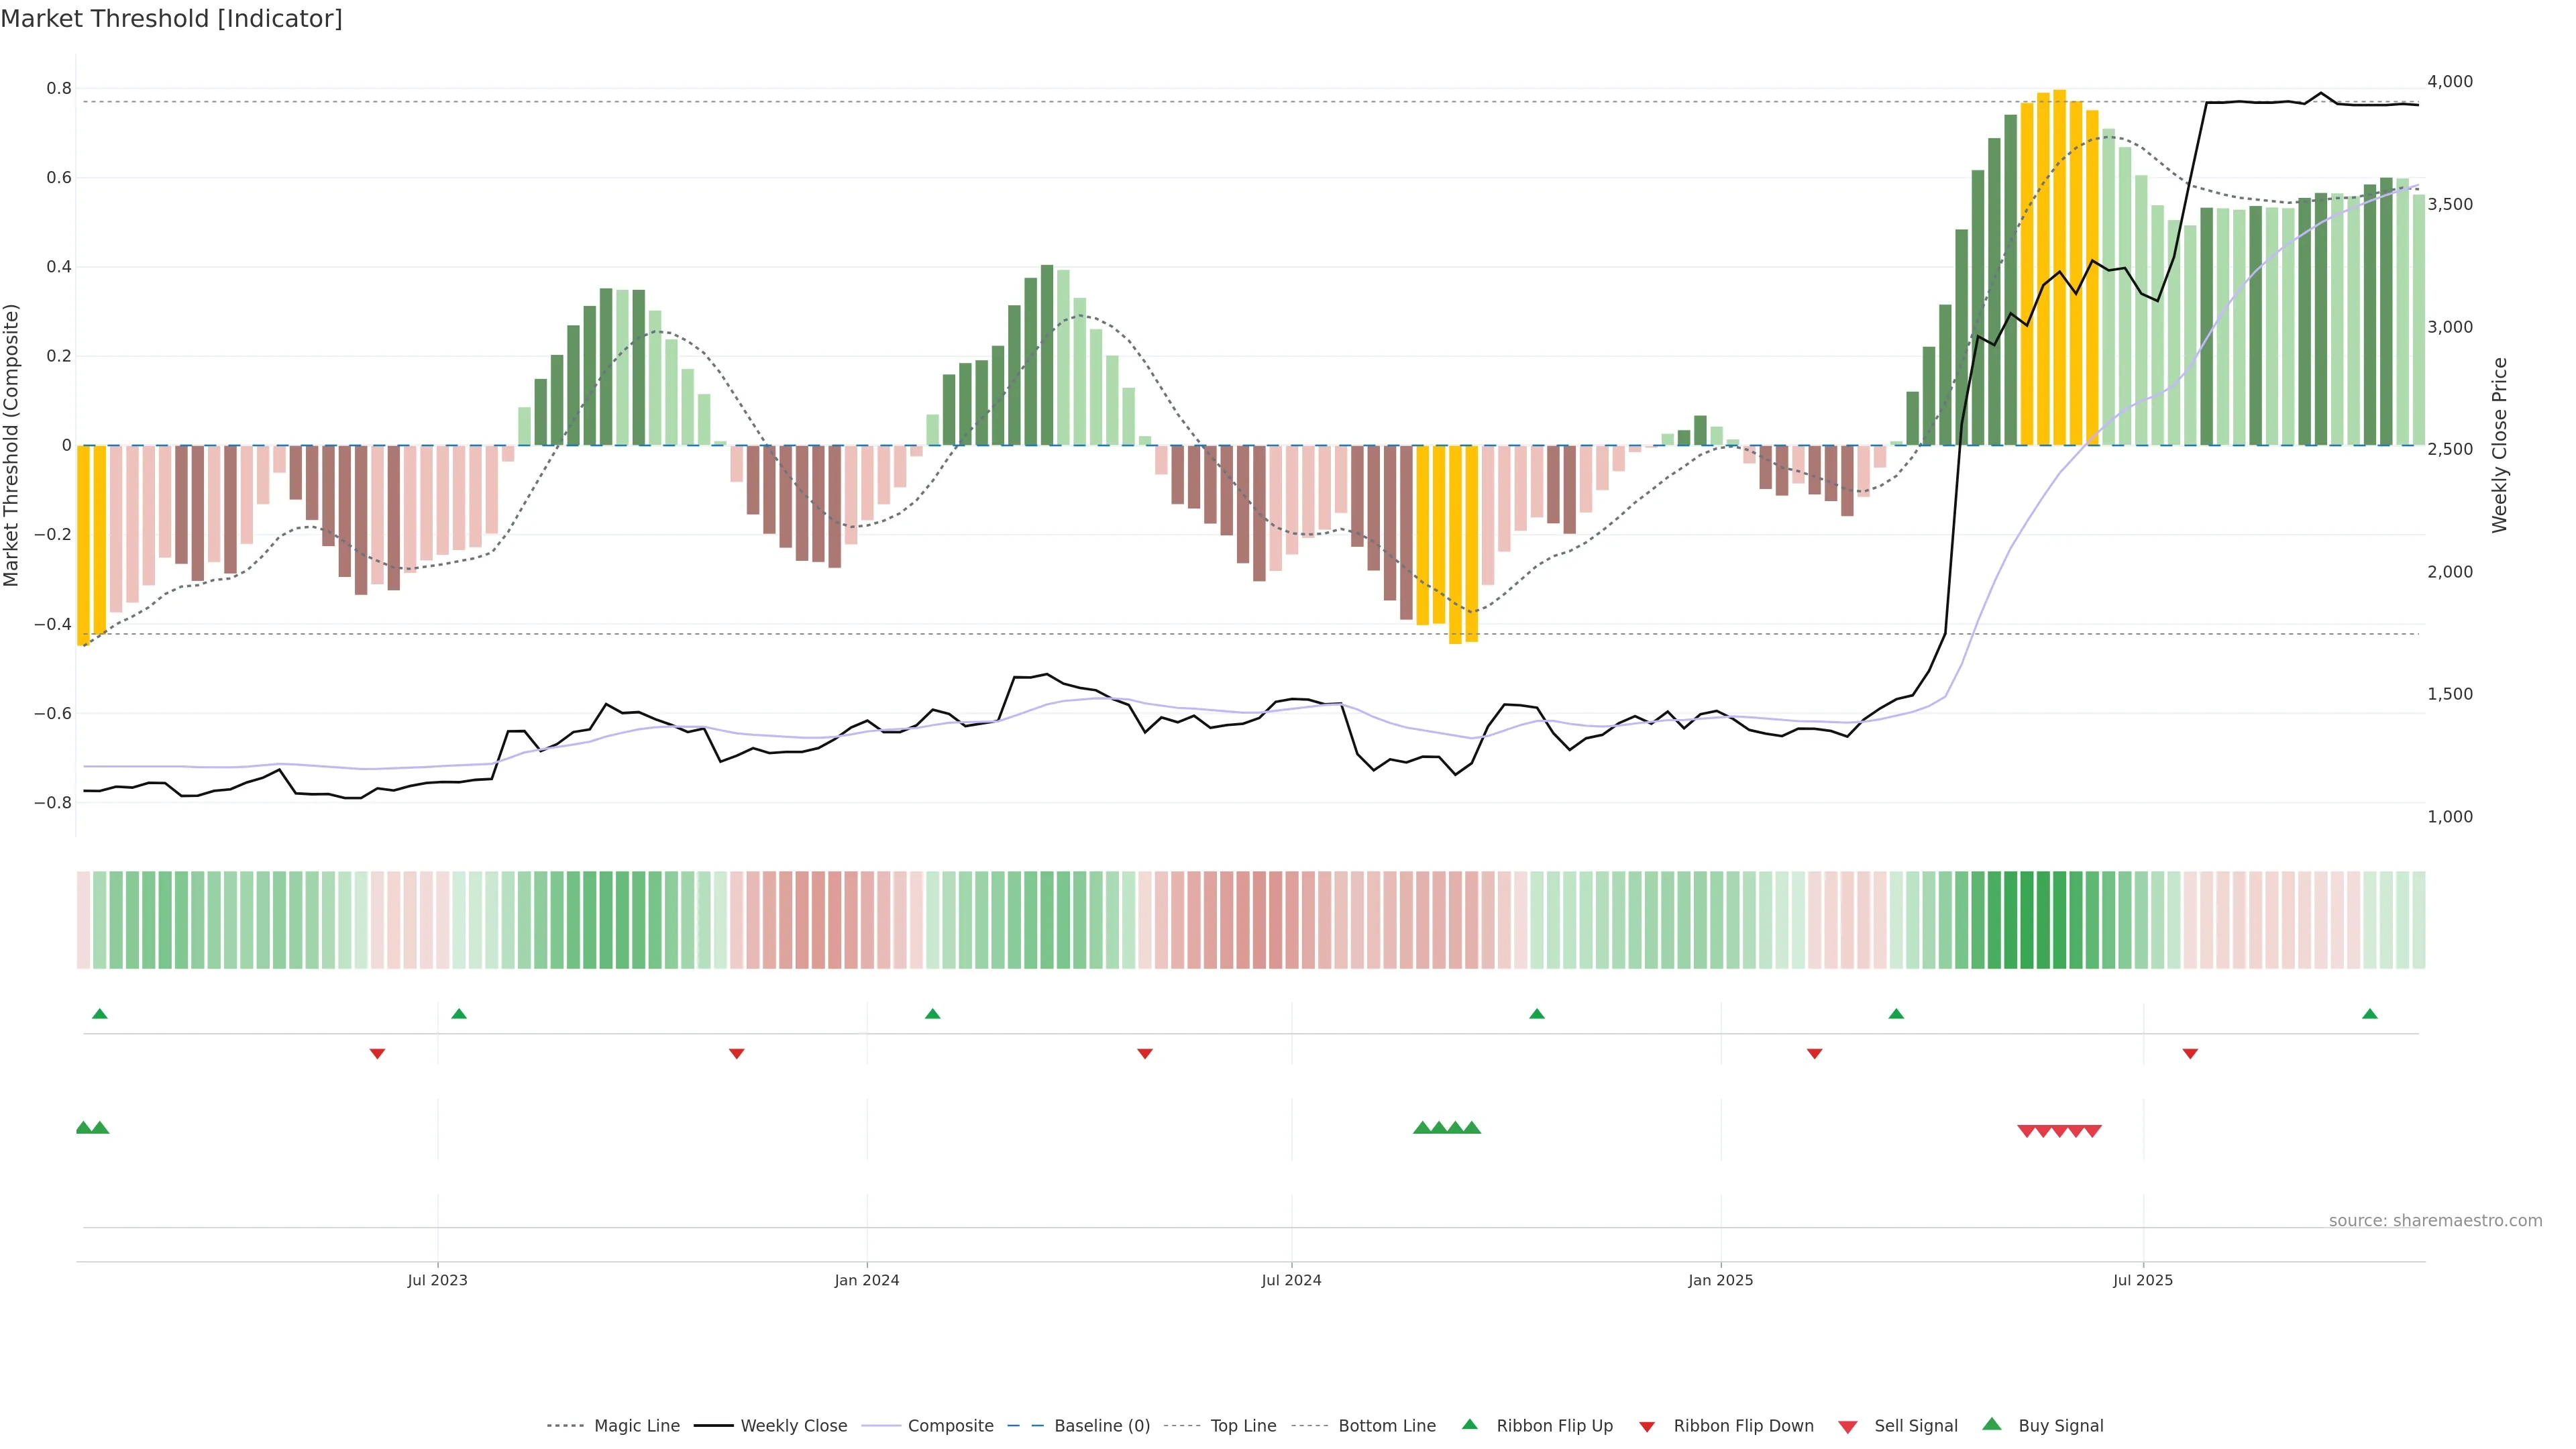Click the Weekly Close Price axis title
The image size is (2576, 1449).
click(x=2500, y=445)
